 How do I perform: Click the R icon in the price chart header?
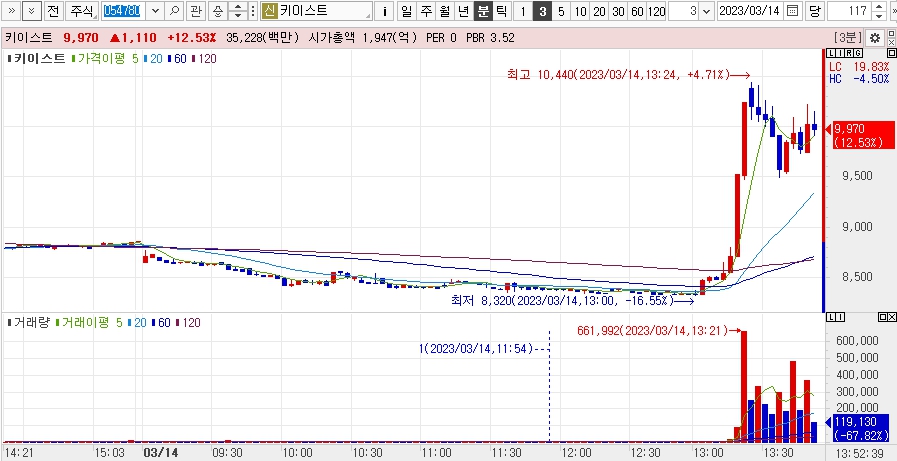coord(848,53)
